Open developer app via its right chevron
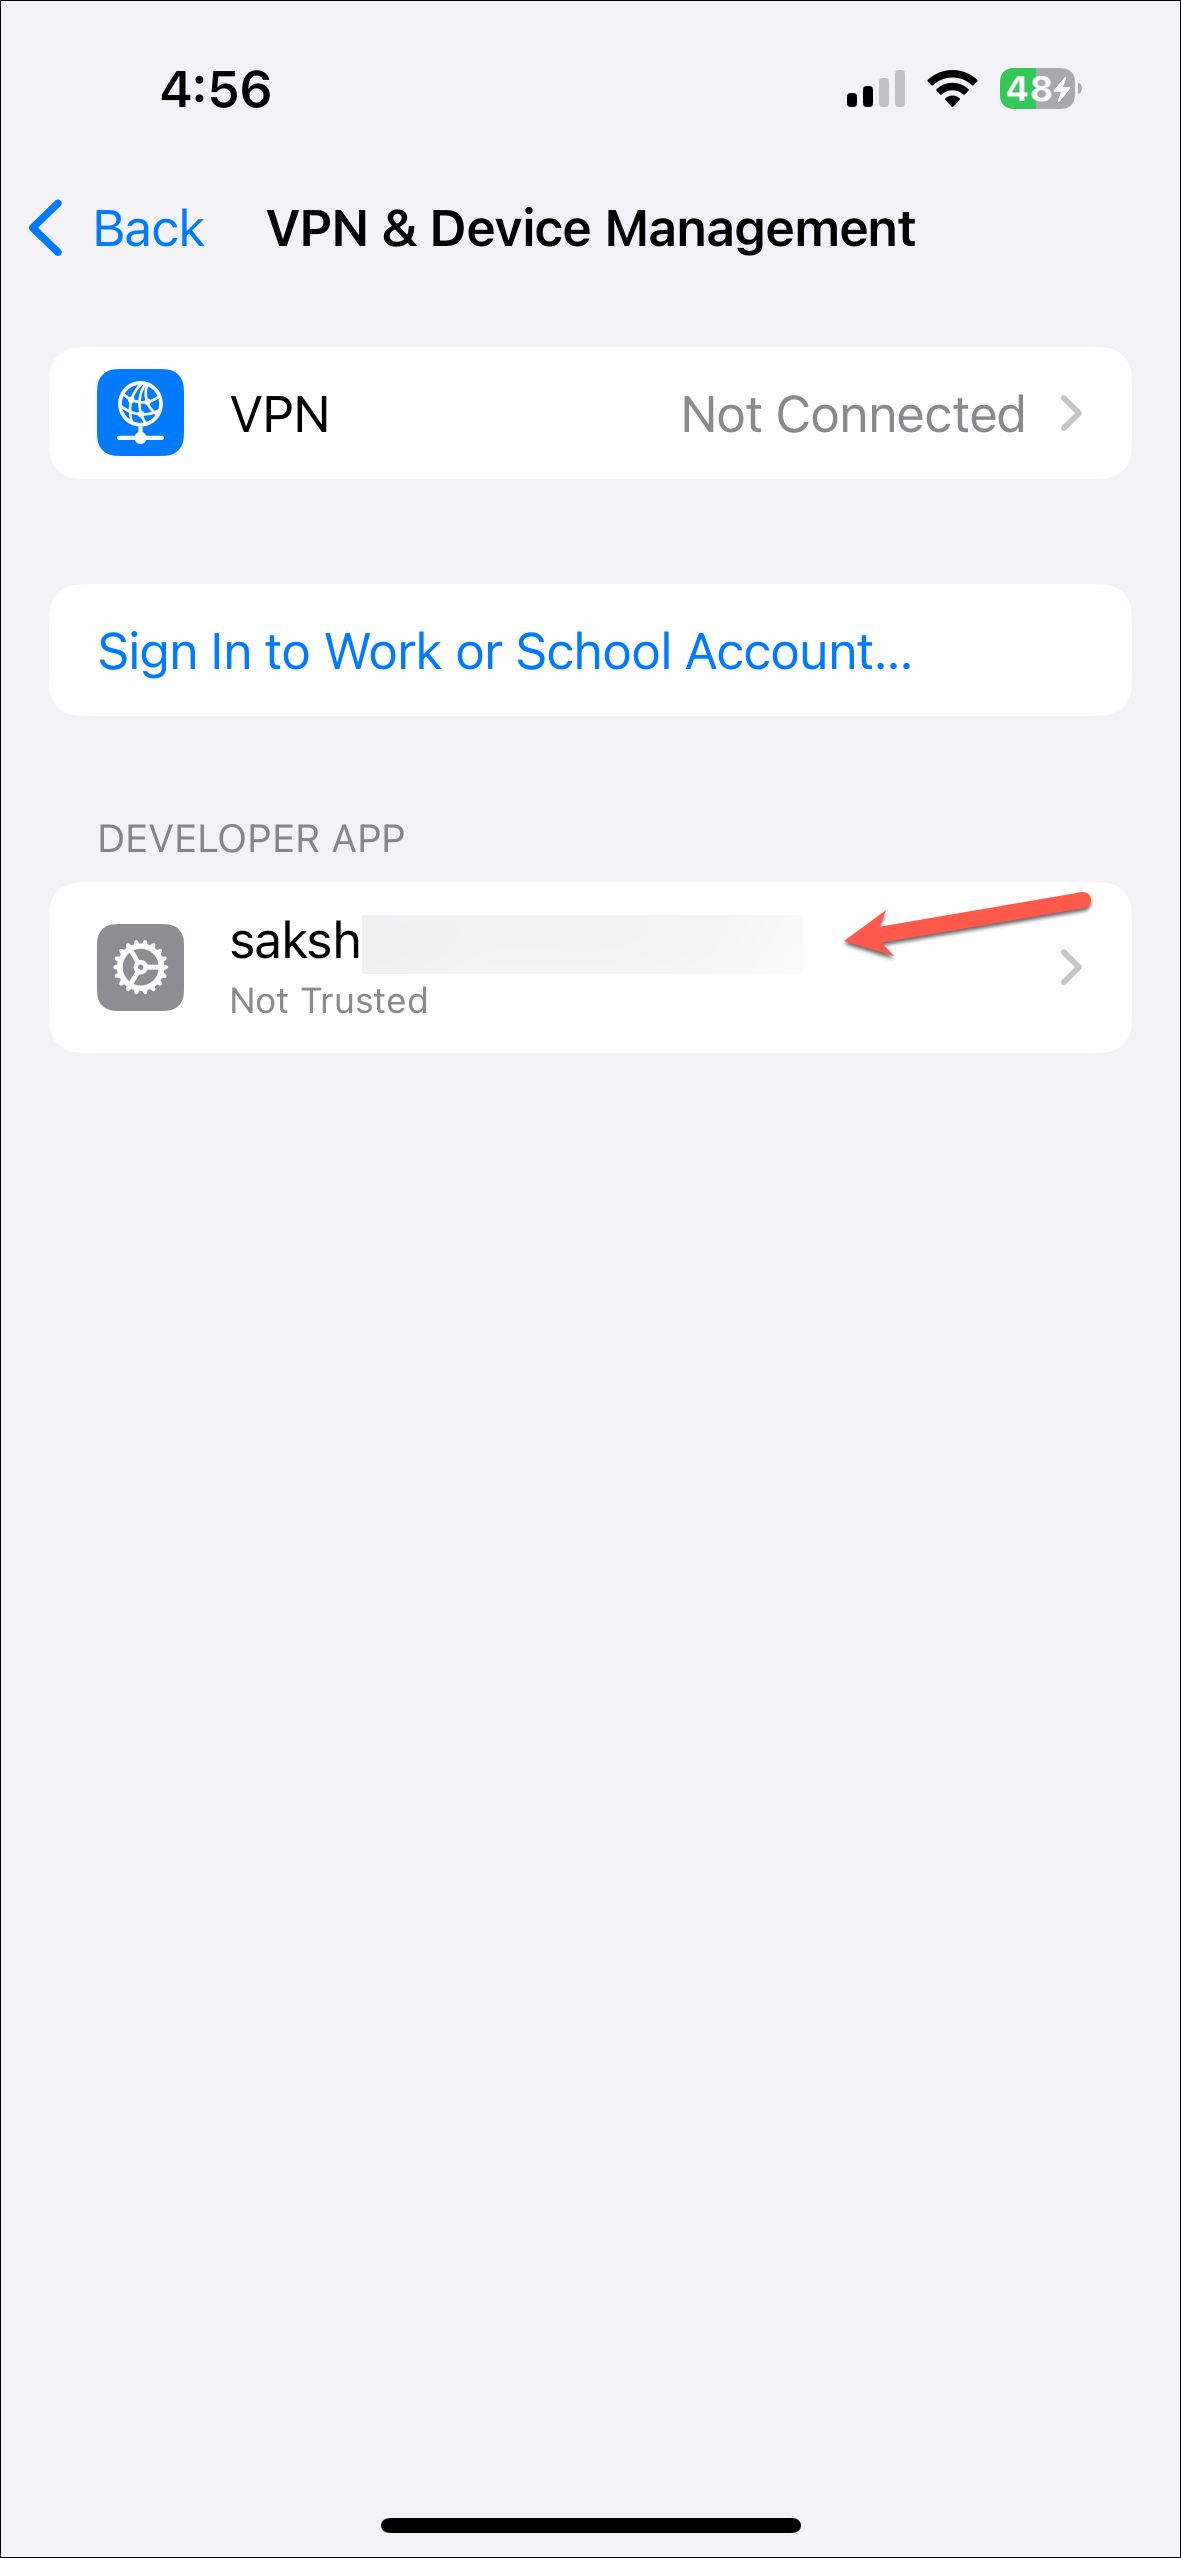 1071,967
